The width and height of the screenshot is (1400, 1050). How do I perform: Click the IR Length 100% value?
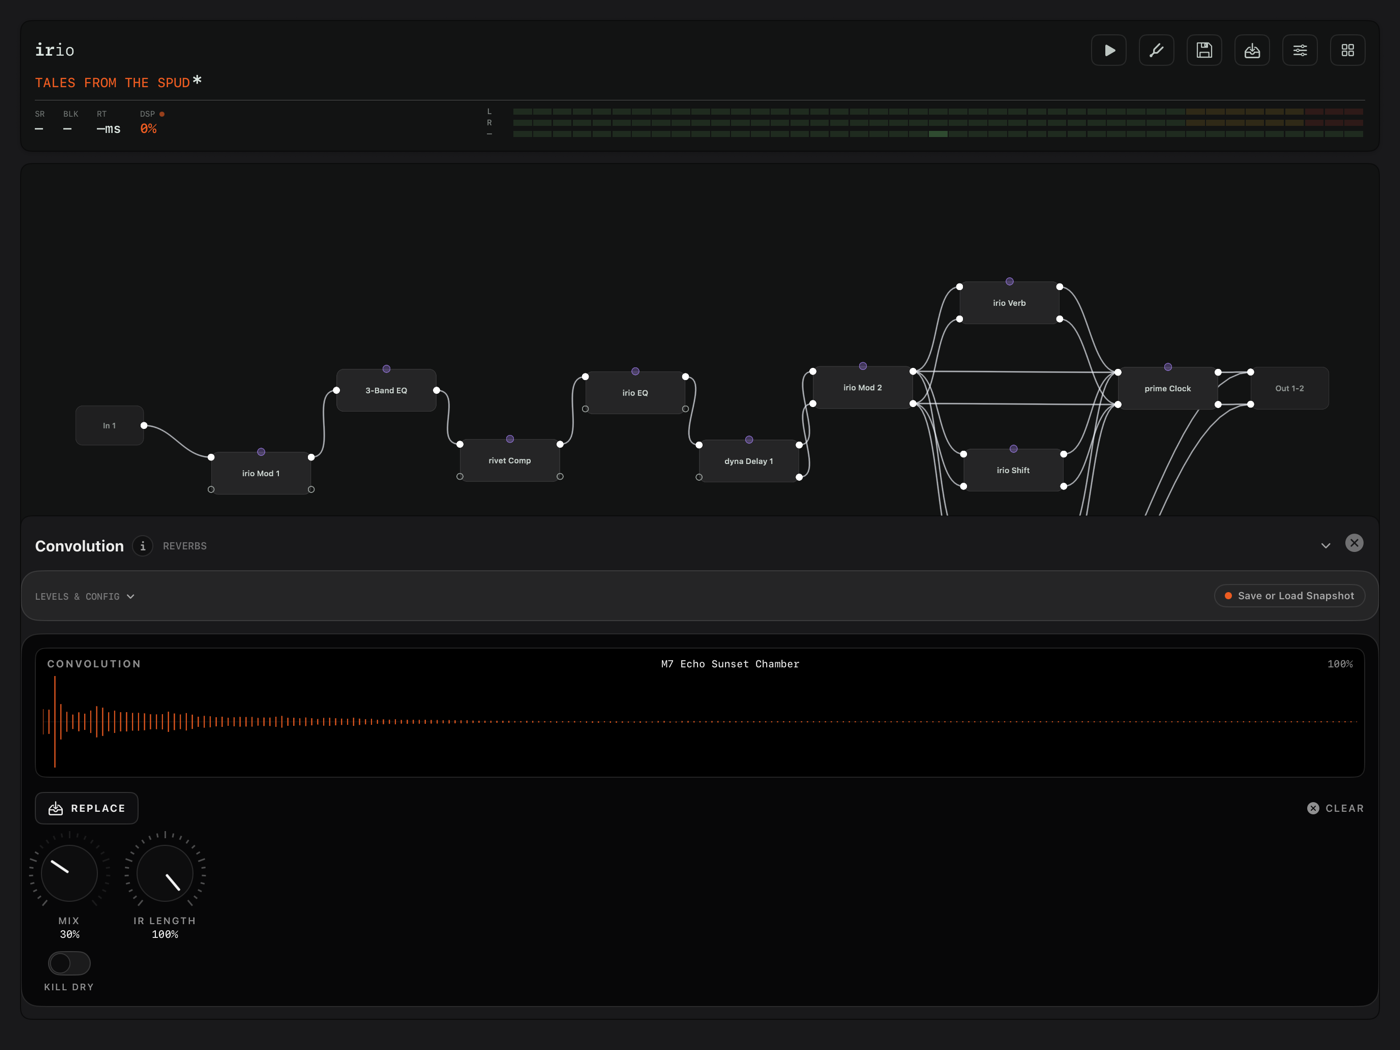165,935
